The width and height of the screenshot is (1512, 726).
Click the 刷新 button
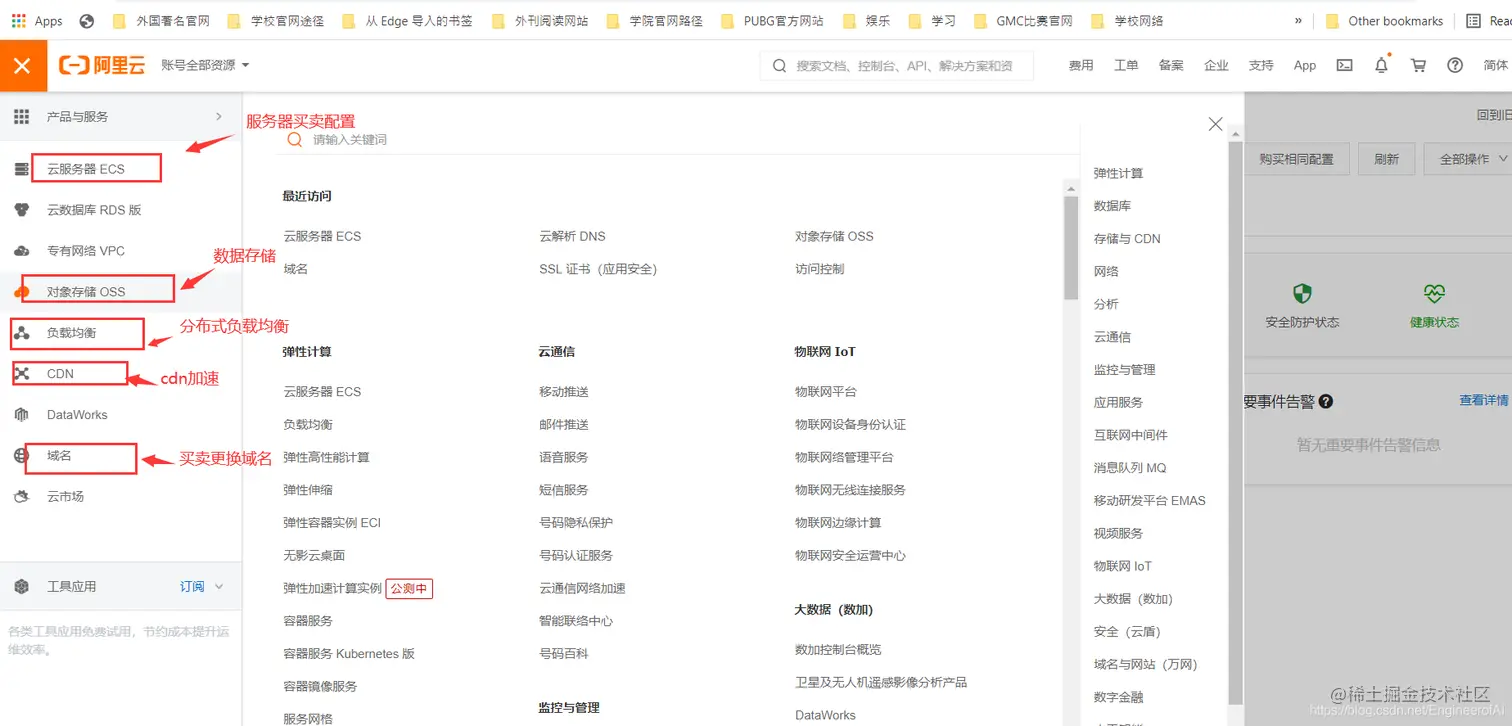click(x=1386, y=158)
